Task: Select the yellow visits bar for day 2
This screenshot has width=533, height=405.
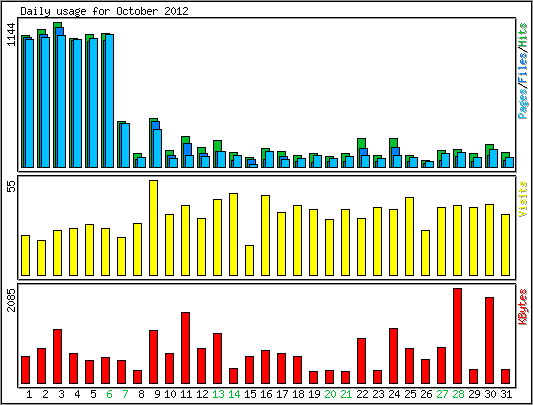Action: (x=41, y=258)
